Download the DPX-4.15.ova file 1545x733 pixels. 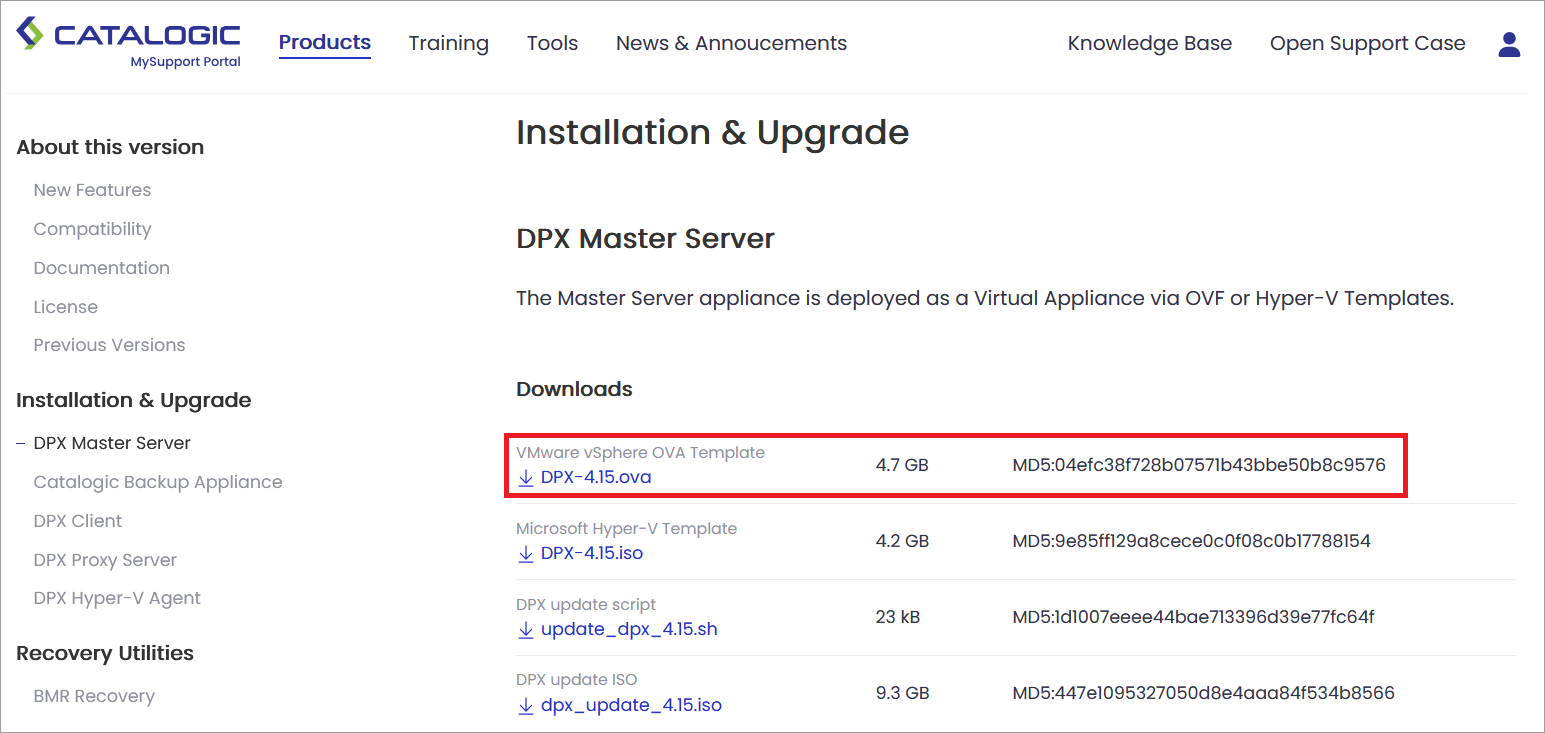click(x=596, y=477)
